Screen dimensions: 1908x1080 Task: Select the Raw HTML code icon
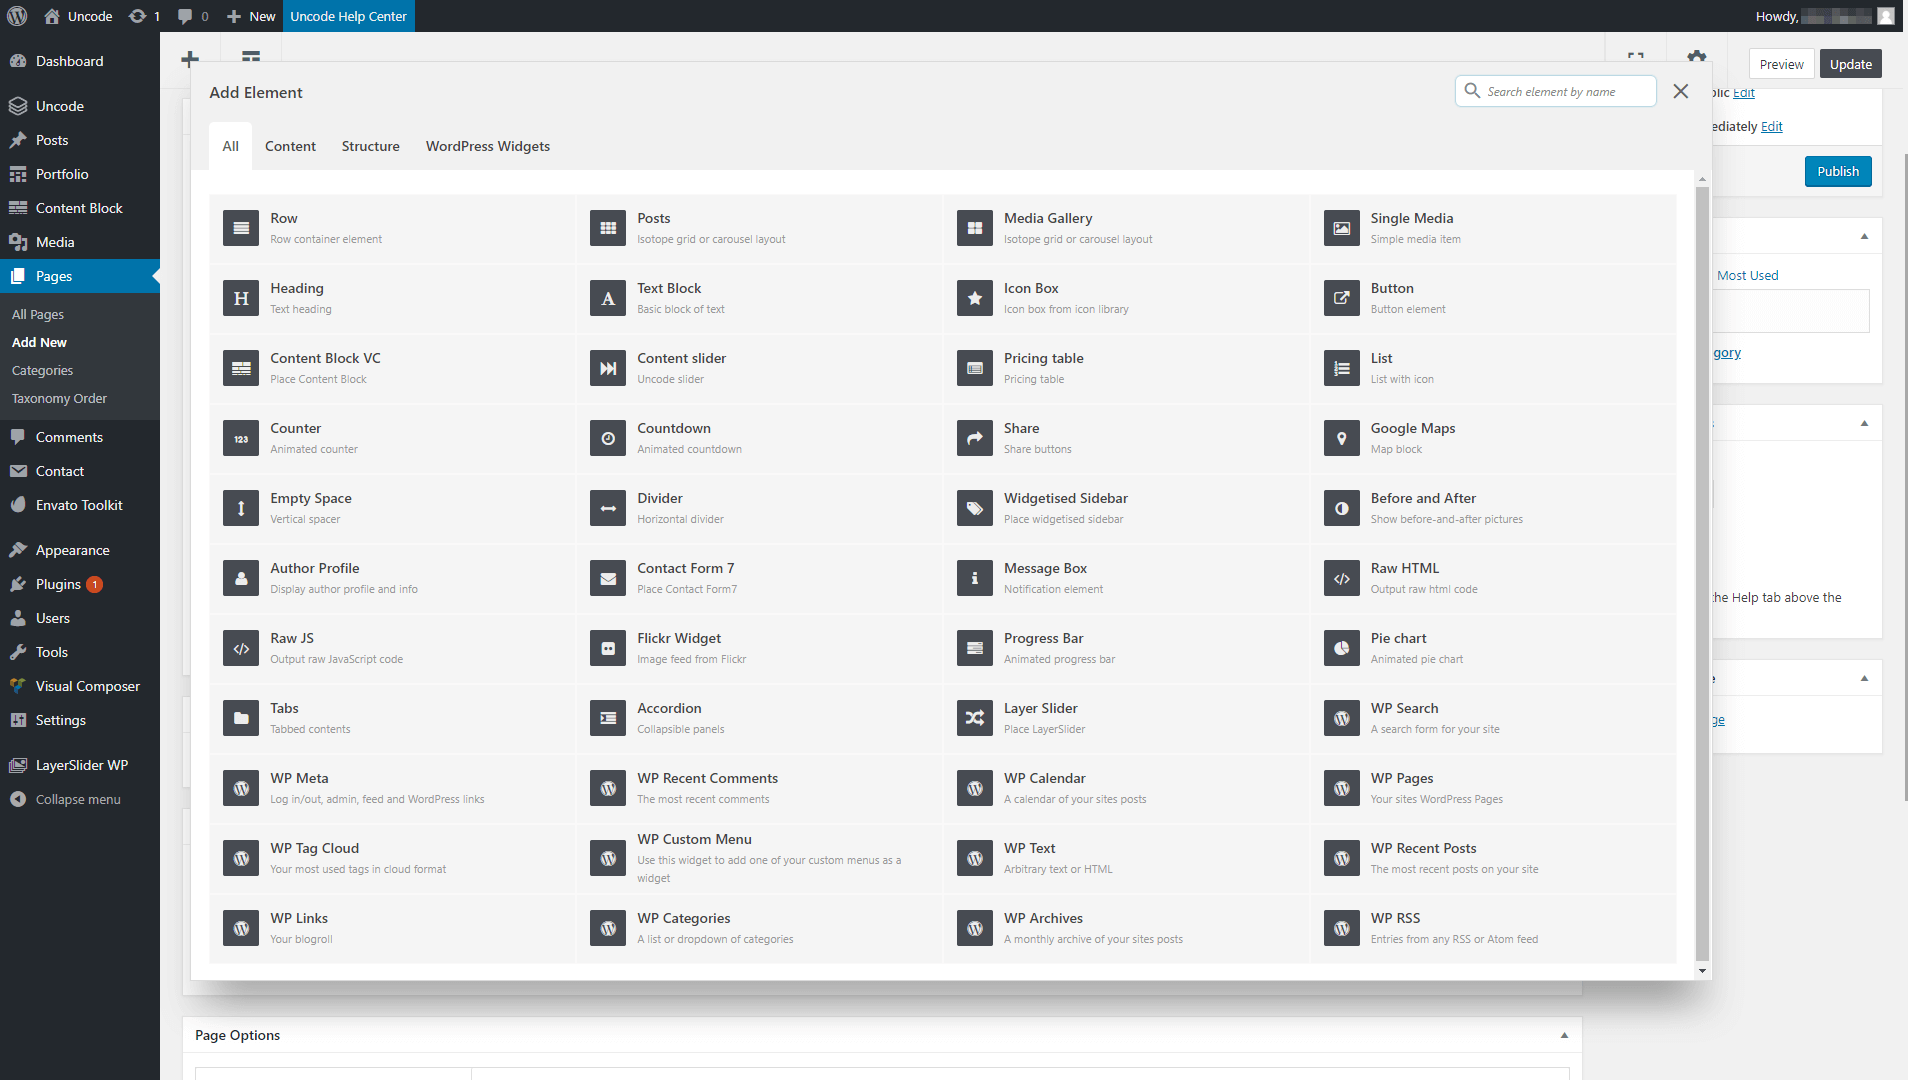(1342, 578)
